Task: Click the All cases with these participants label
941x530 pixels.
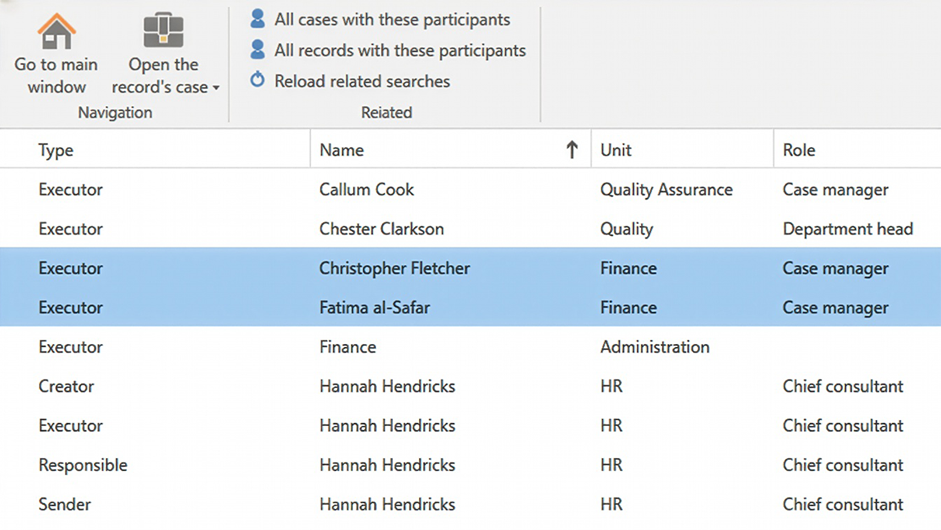Action: click(x=392, y=20)
